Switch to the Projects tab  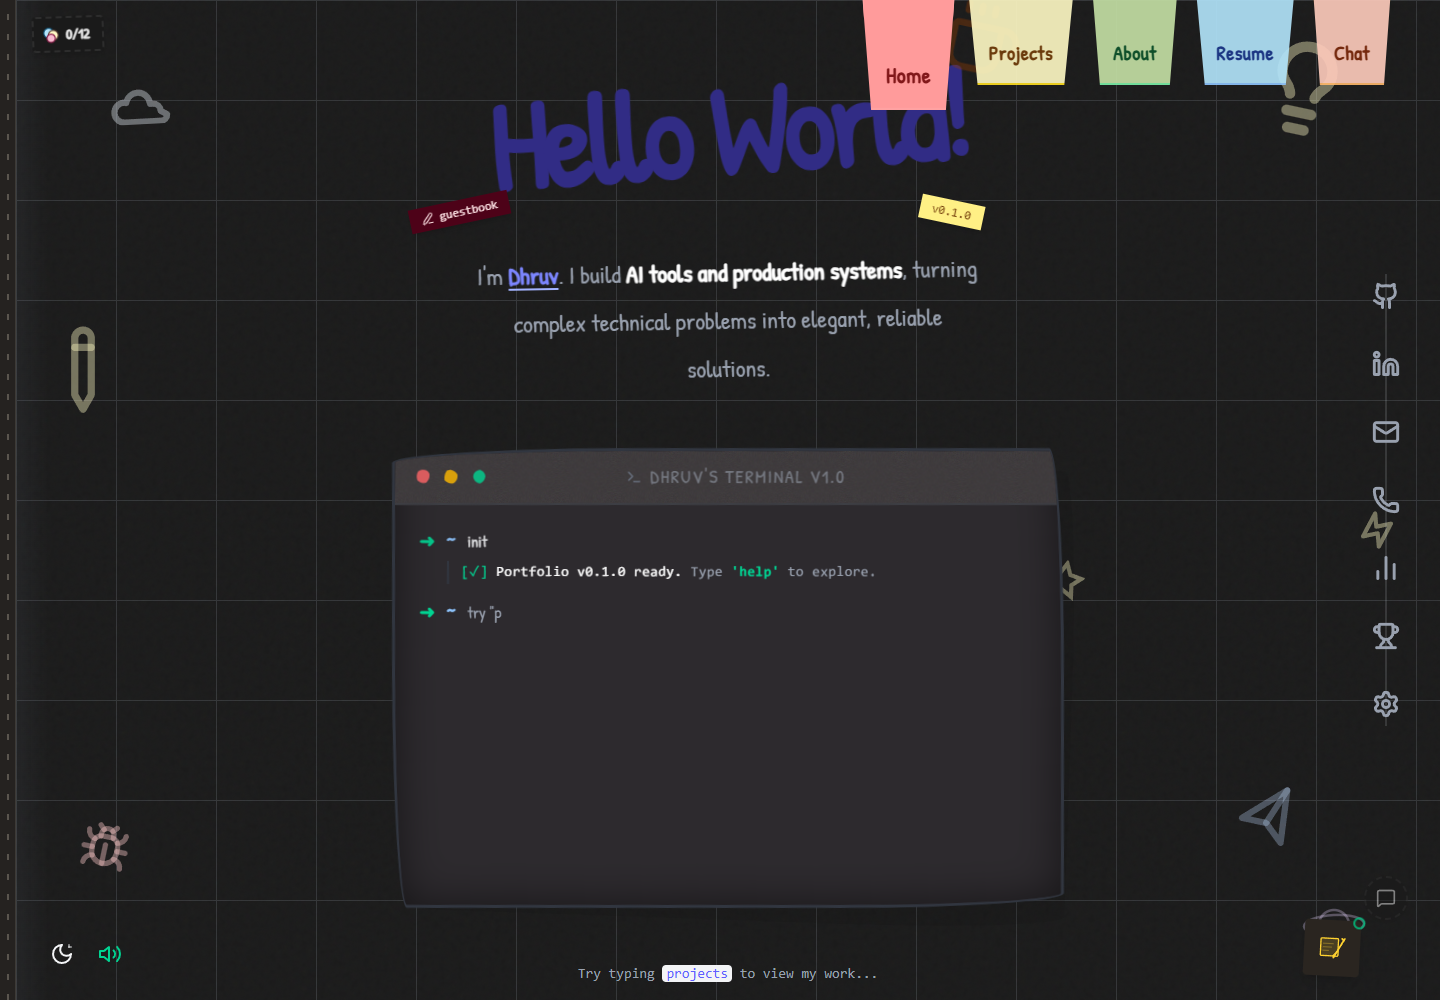point(1020,53)
